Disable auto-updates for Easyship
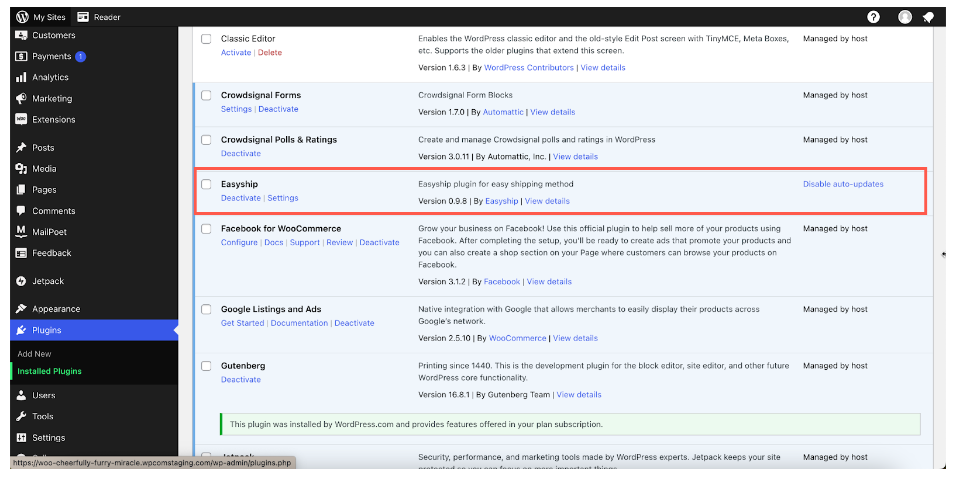The image size is (956, 483). [843, 184]
